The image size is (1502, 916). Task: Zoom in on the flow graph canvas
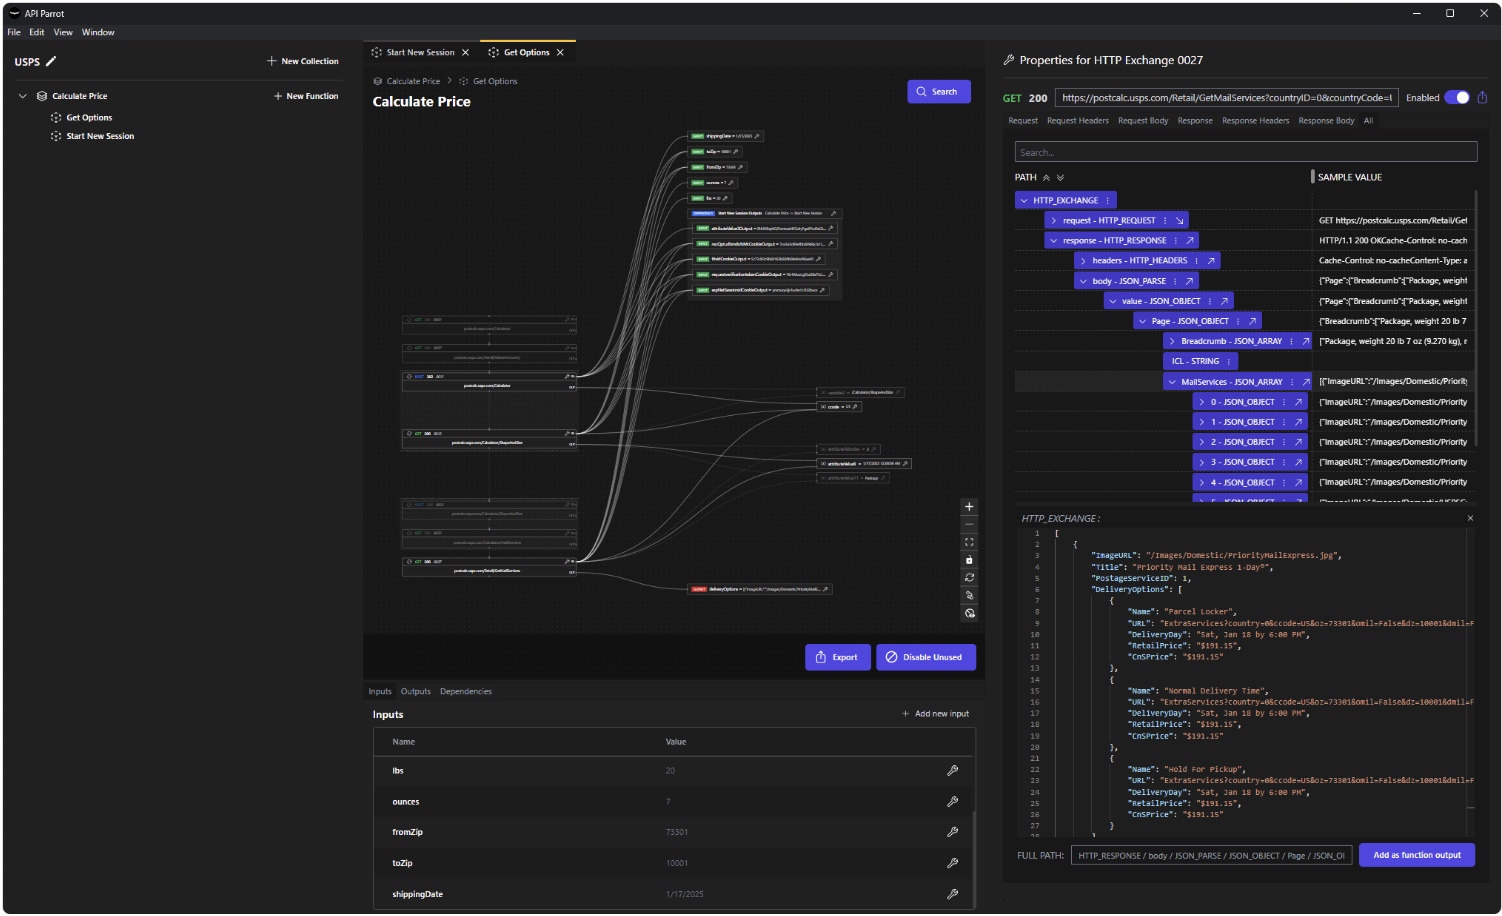968,507
